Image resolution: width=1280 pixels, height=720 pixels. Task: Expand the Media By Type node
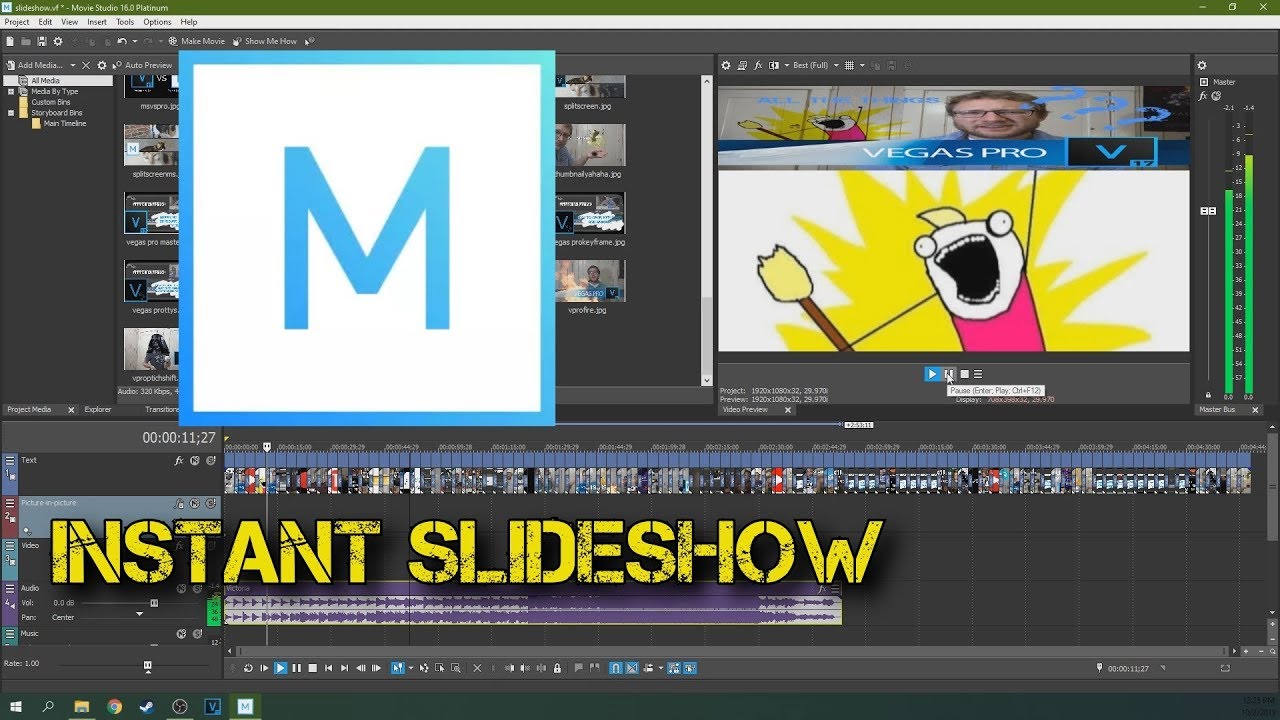tap(11, 91)
